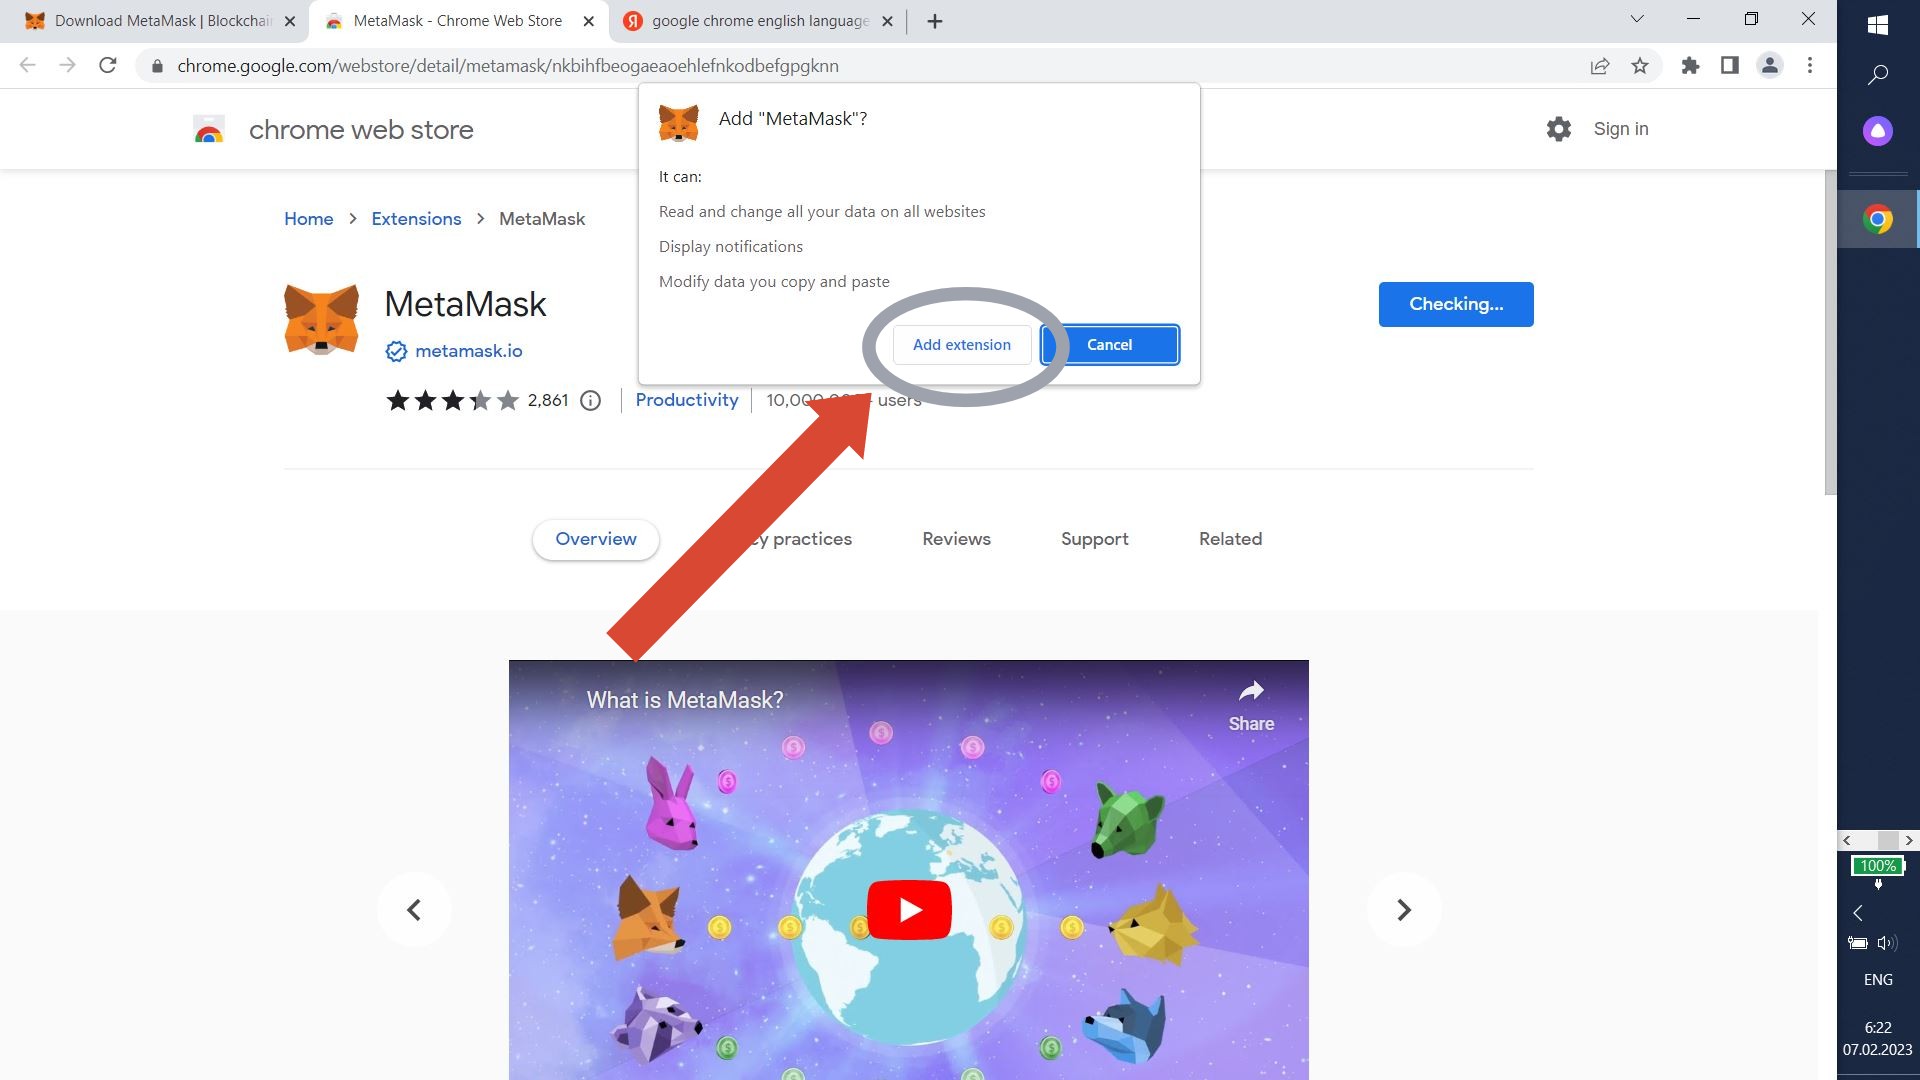This screenshot has width=1920, height=1080.
Task: Reload the current page
Action: pos(108,66)
